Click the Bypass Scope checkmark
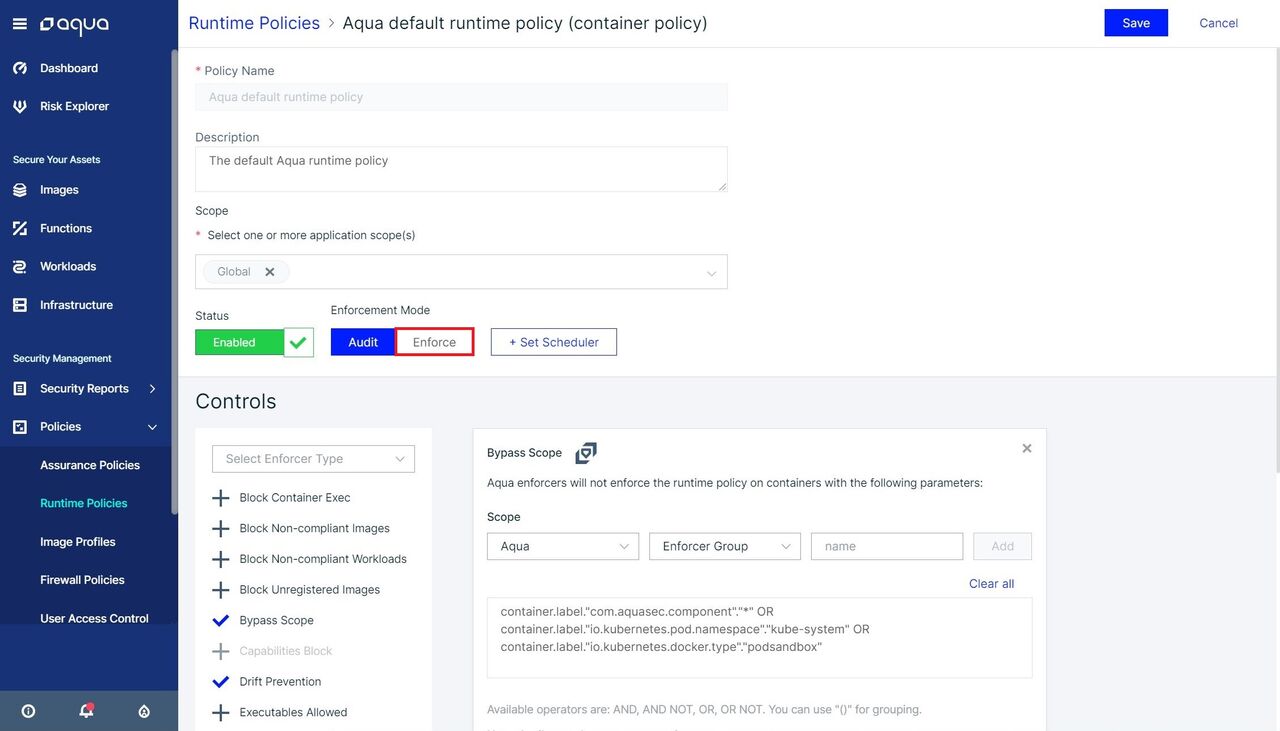 pos(221,621)
